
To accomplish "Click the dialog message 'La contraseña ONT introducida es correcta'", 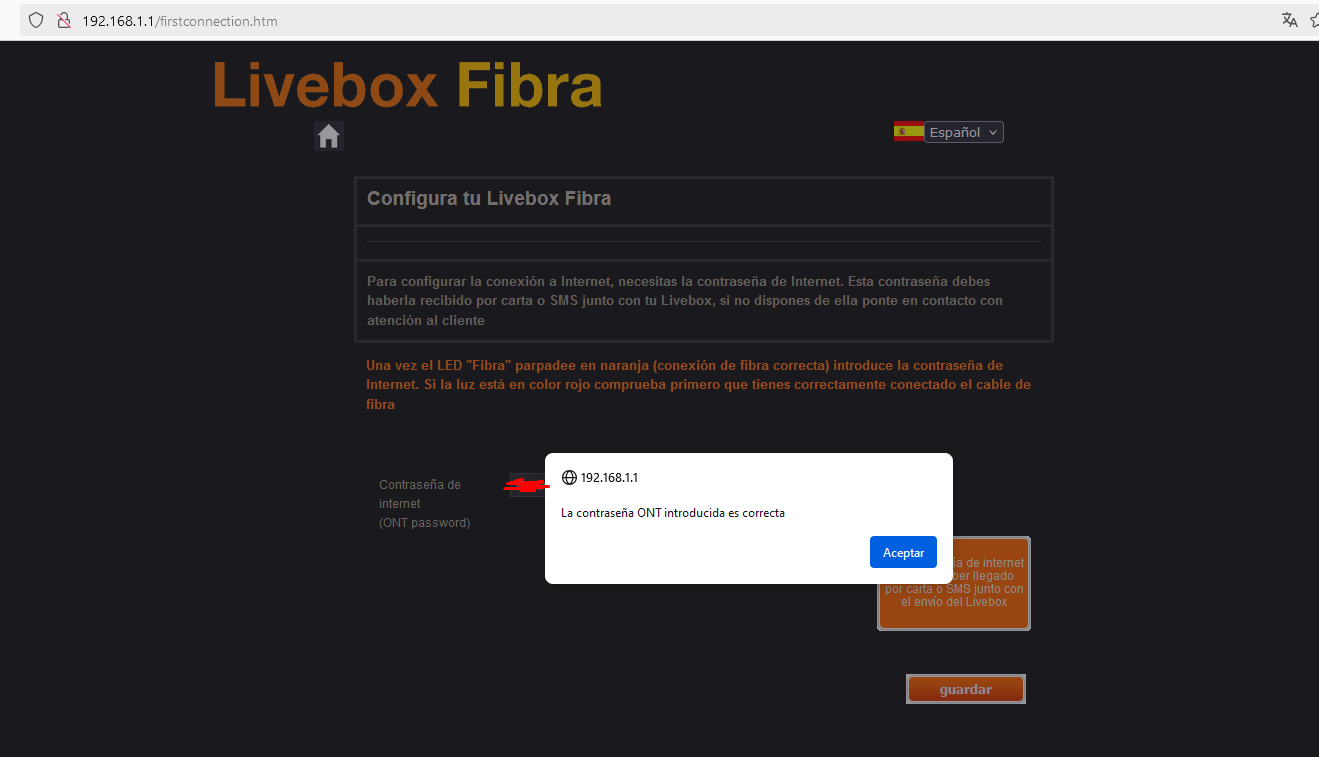I will pos(673,513).
